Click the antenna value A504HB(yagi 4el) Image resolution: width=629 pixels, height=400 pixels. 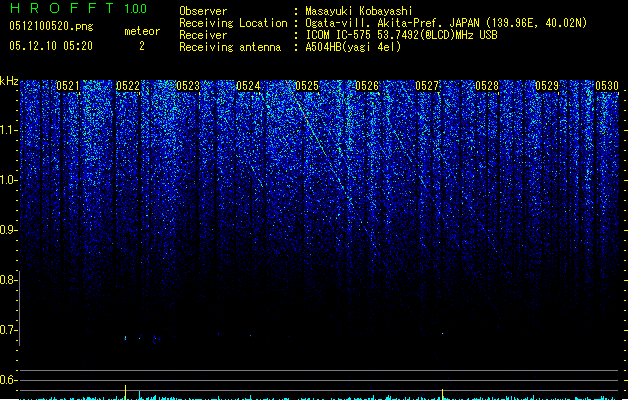(x=353, y=47)
